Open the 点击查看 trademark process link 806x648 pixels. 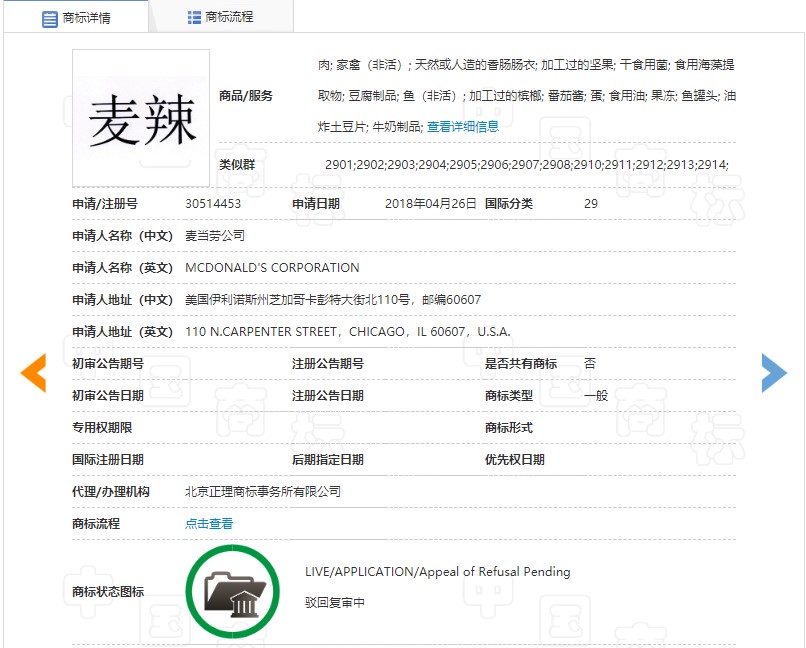(209, 524)
